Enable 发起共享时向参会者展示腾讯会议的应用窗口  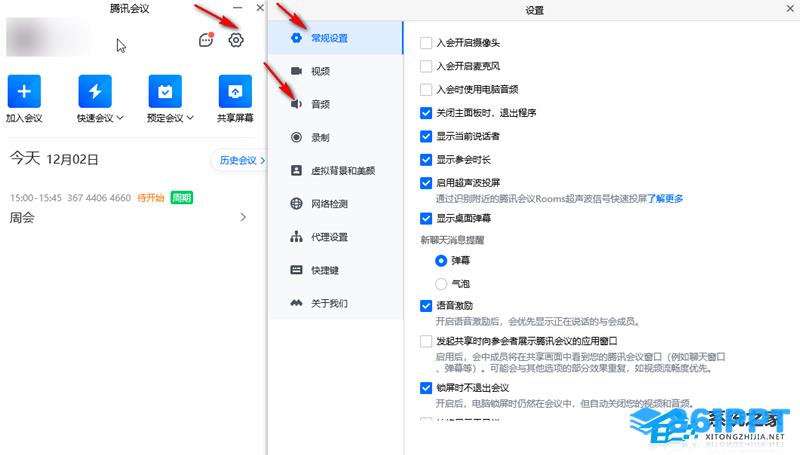click(x=426, y=341)
